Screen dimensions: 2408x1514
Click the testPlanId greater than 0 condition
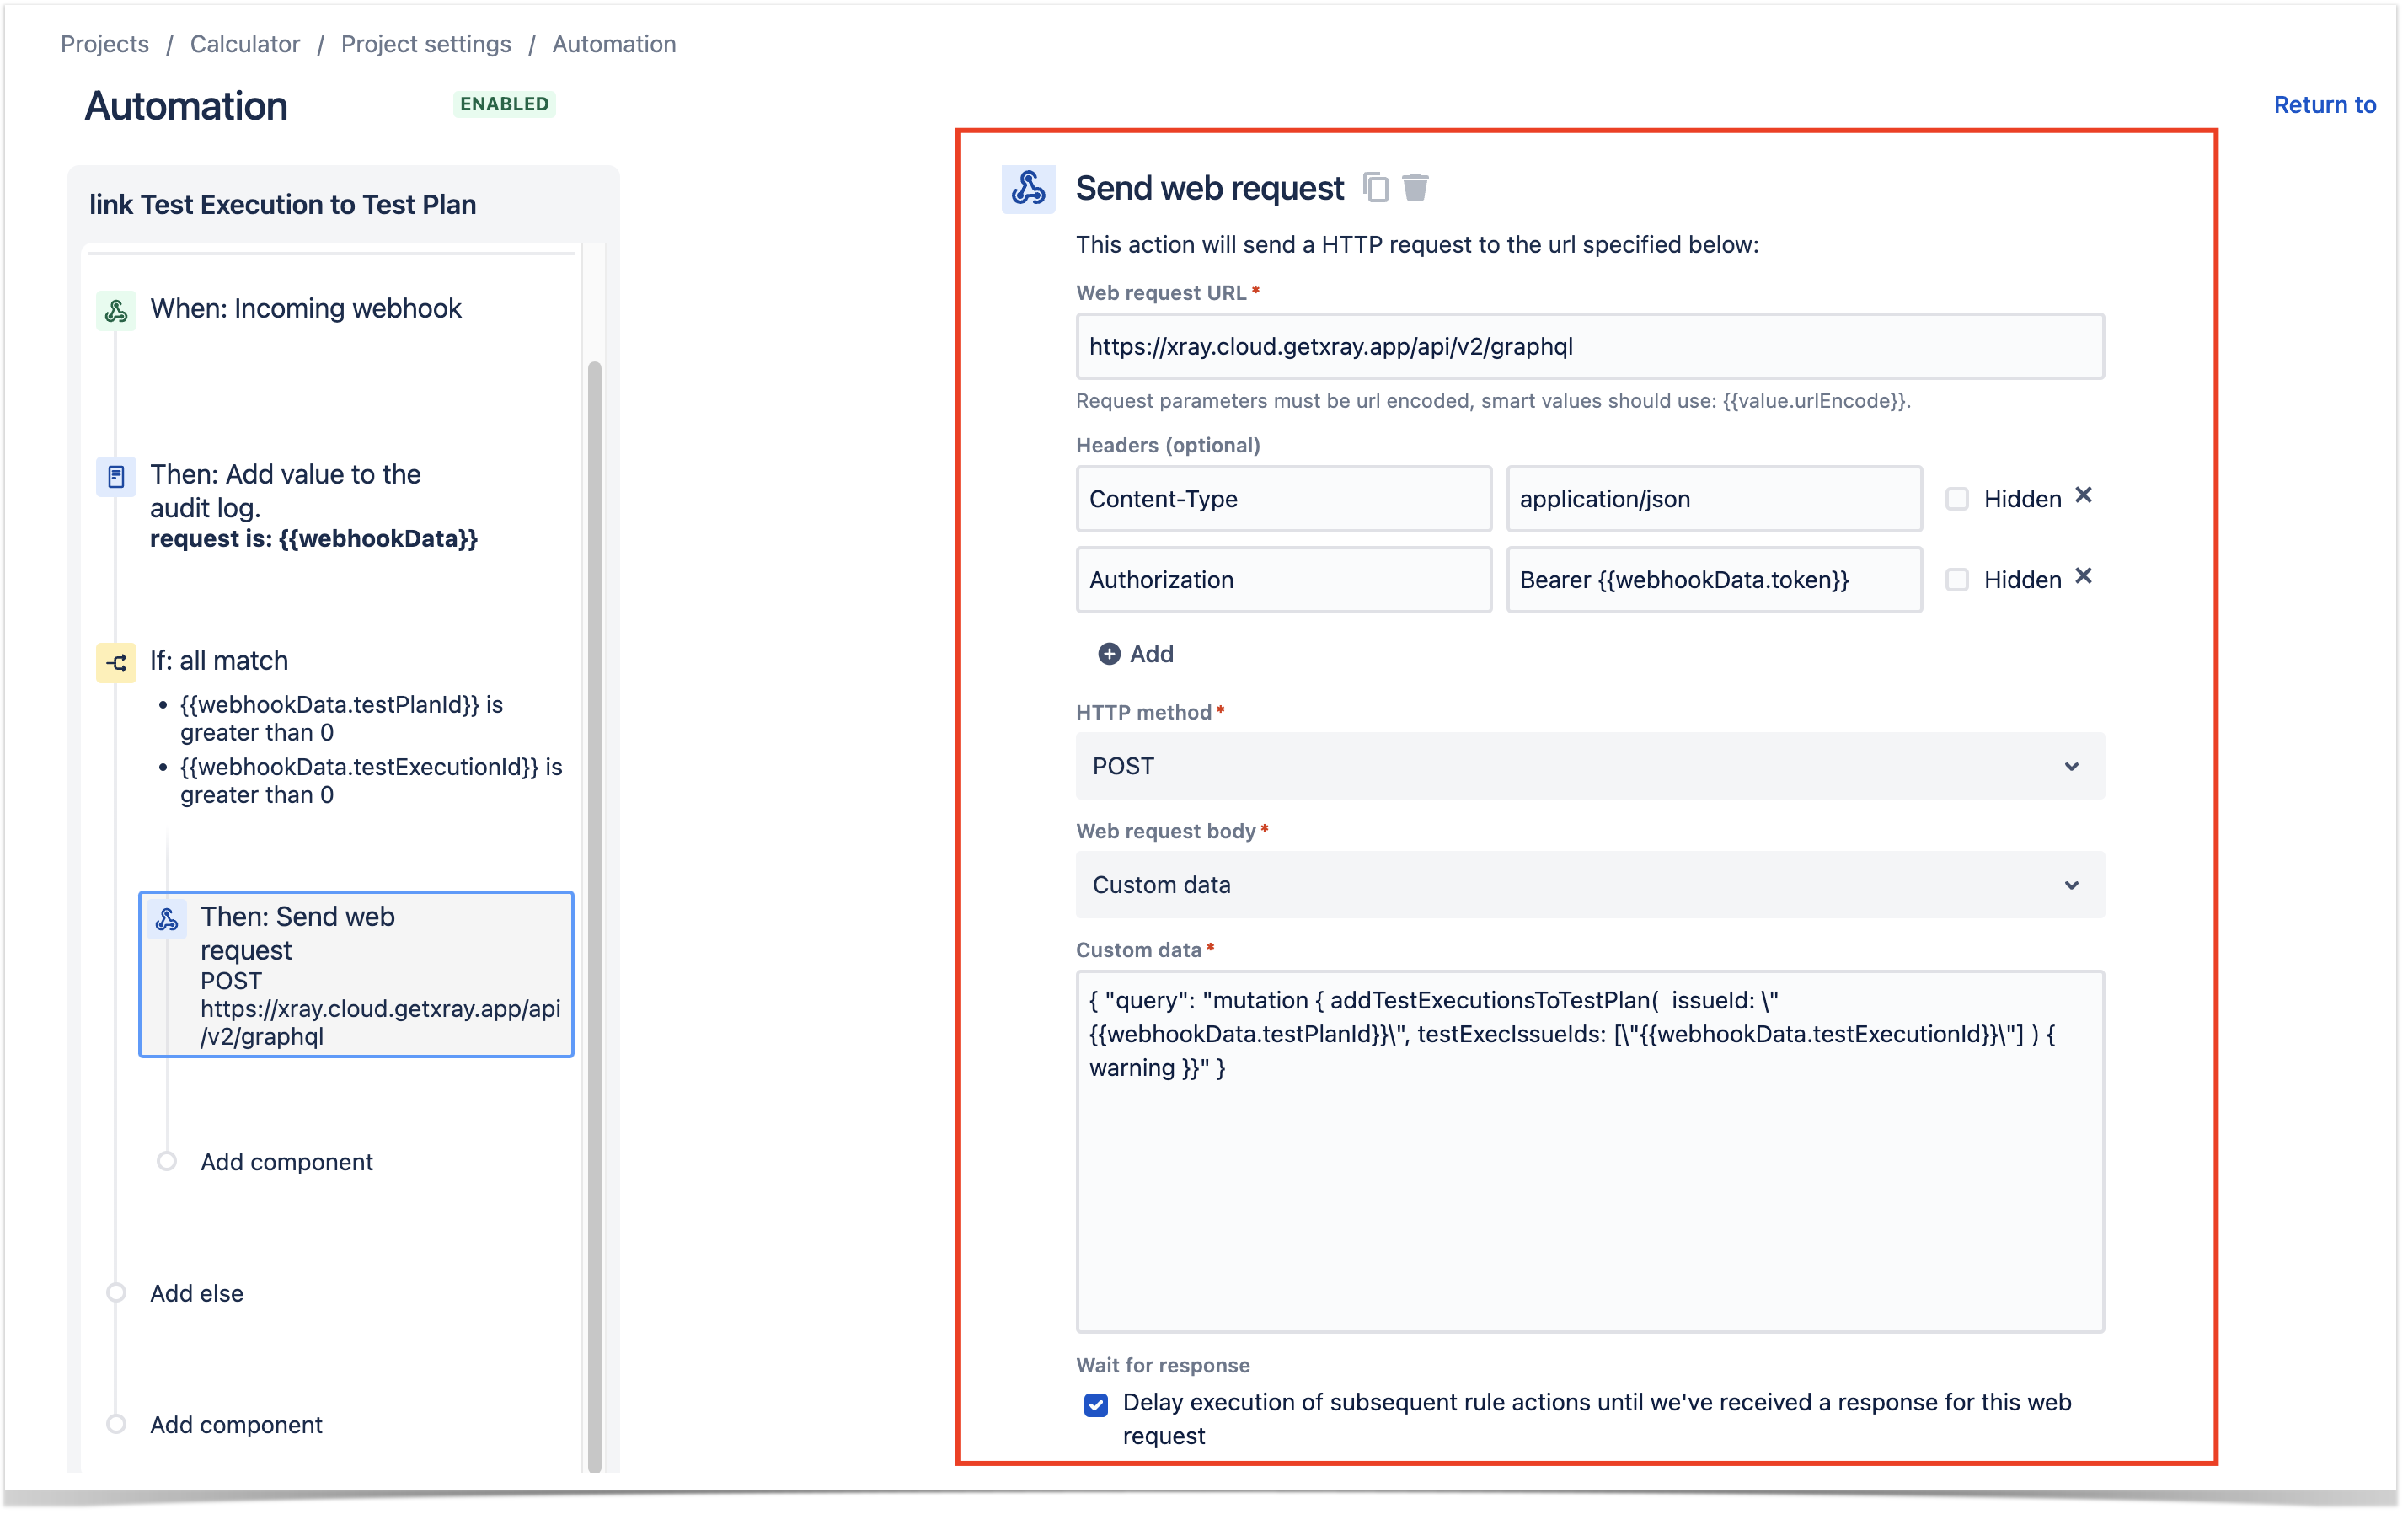[342, 719]
